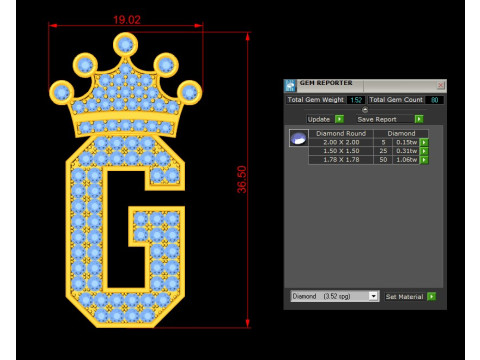Click the 0.15tw weight cell
The height and width of the screenshot is (360, 480).
[x=406, y=142]
